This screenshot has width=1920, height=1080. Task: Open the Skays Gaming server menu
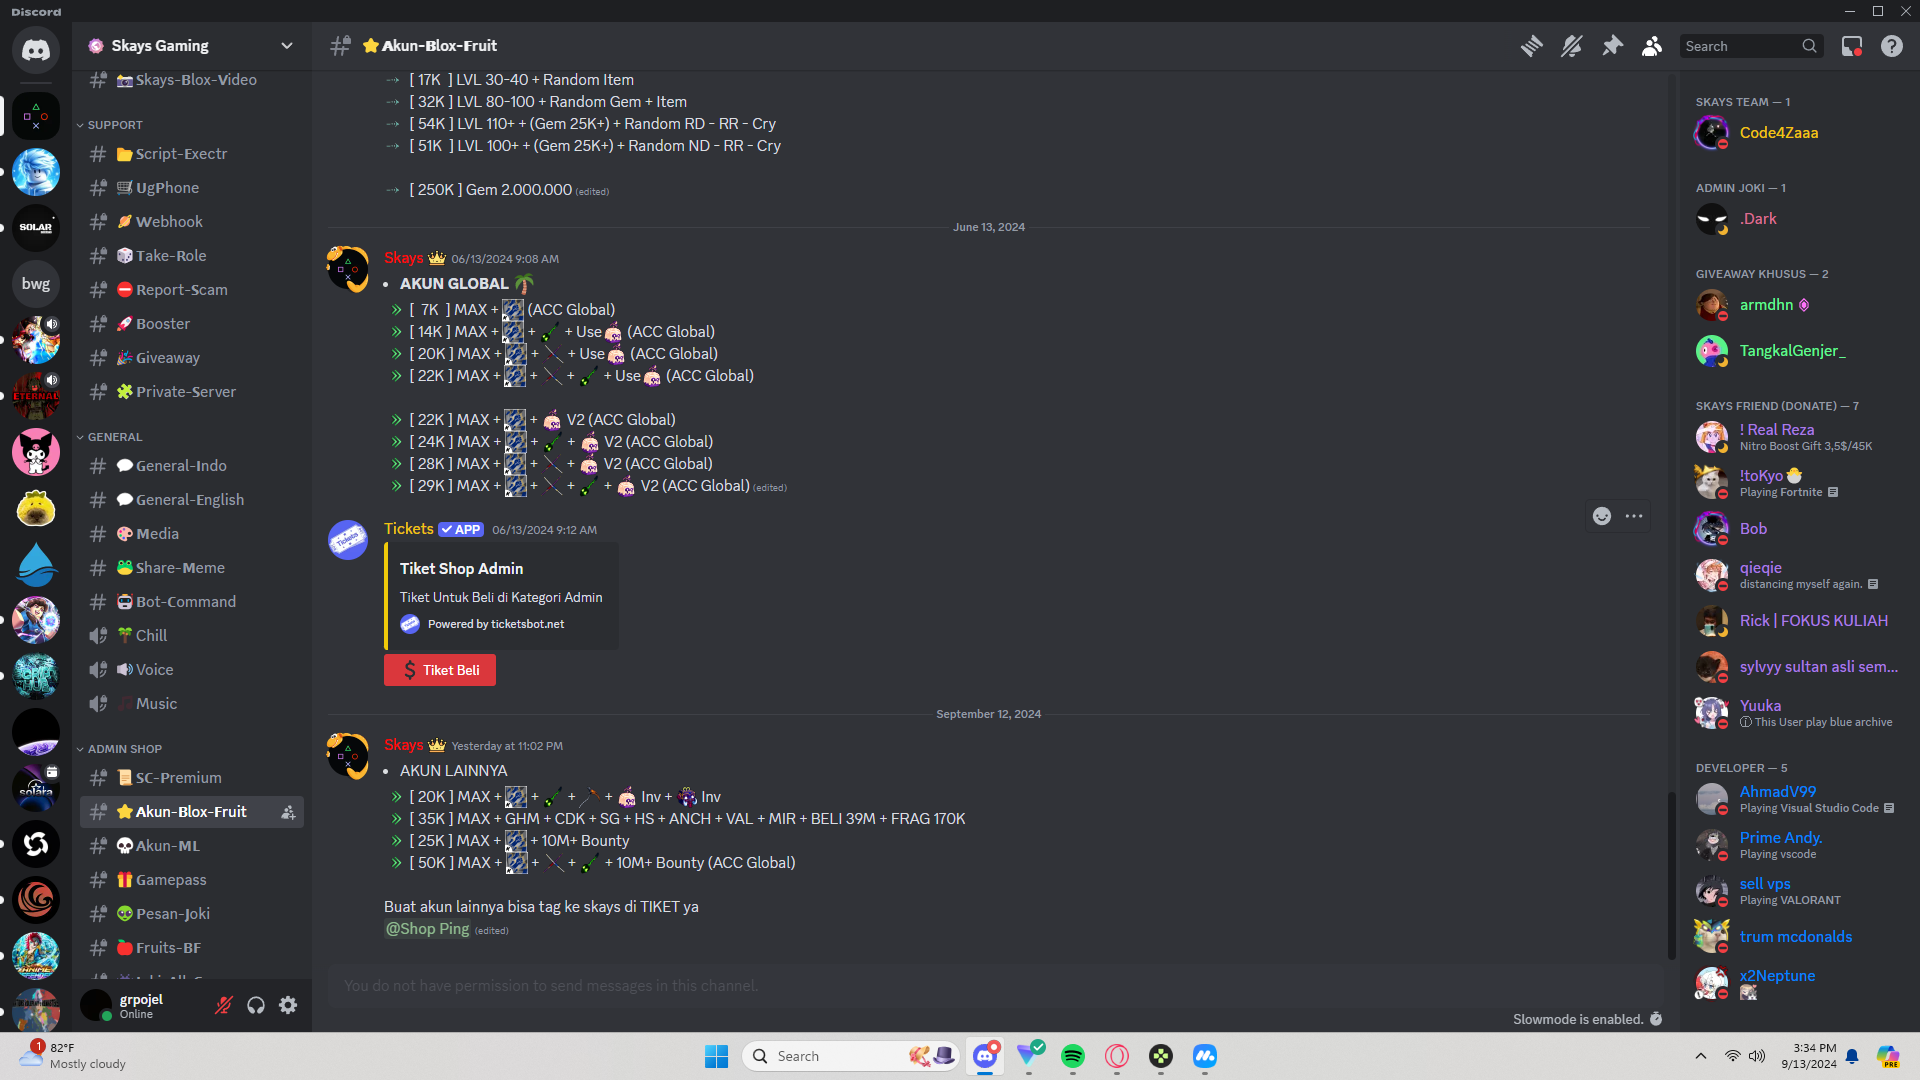coord(192,46)
